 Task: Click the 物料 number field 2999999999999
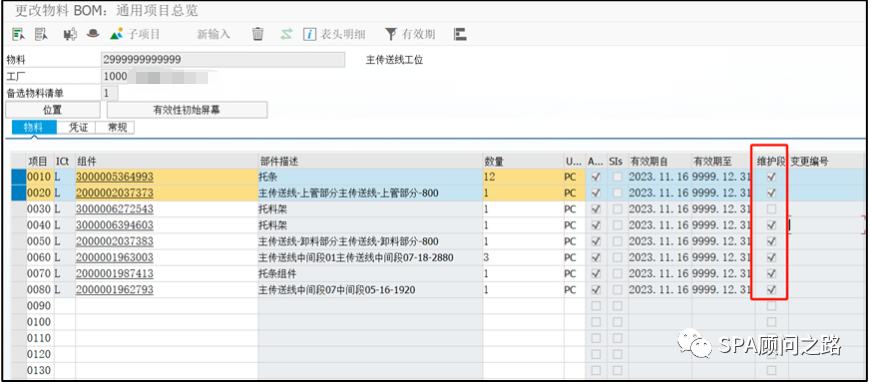[x=223, y=60]
